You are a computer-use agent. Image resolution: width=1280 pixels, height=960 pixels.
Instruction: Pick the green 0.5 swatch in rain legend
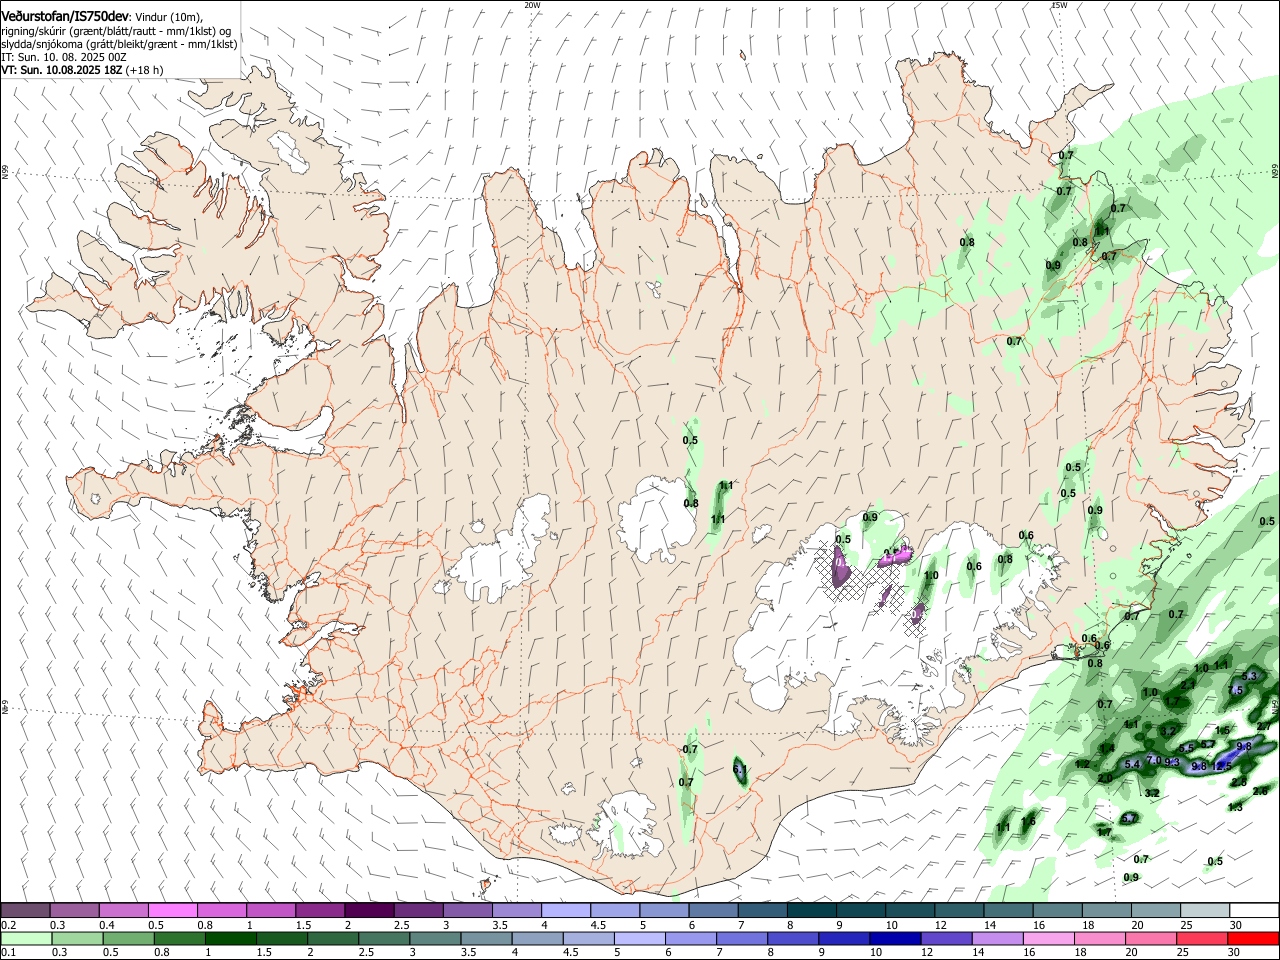[128, 938]
